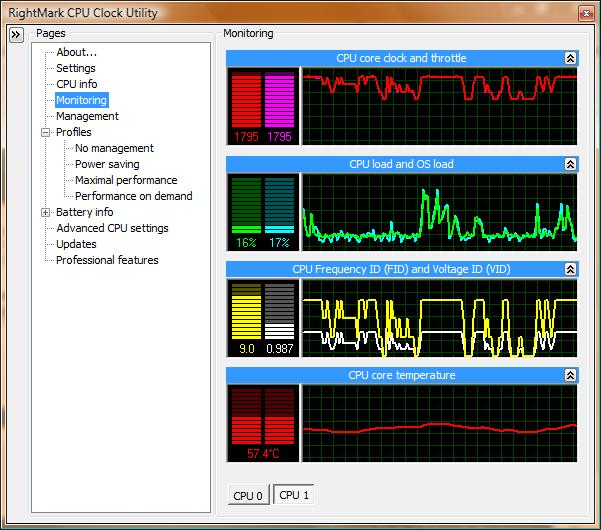Image resolution: width=601 pixels, height=530 pixels.
Task: Click the yellow FID bar meter
Action: 246,311
